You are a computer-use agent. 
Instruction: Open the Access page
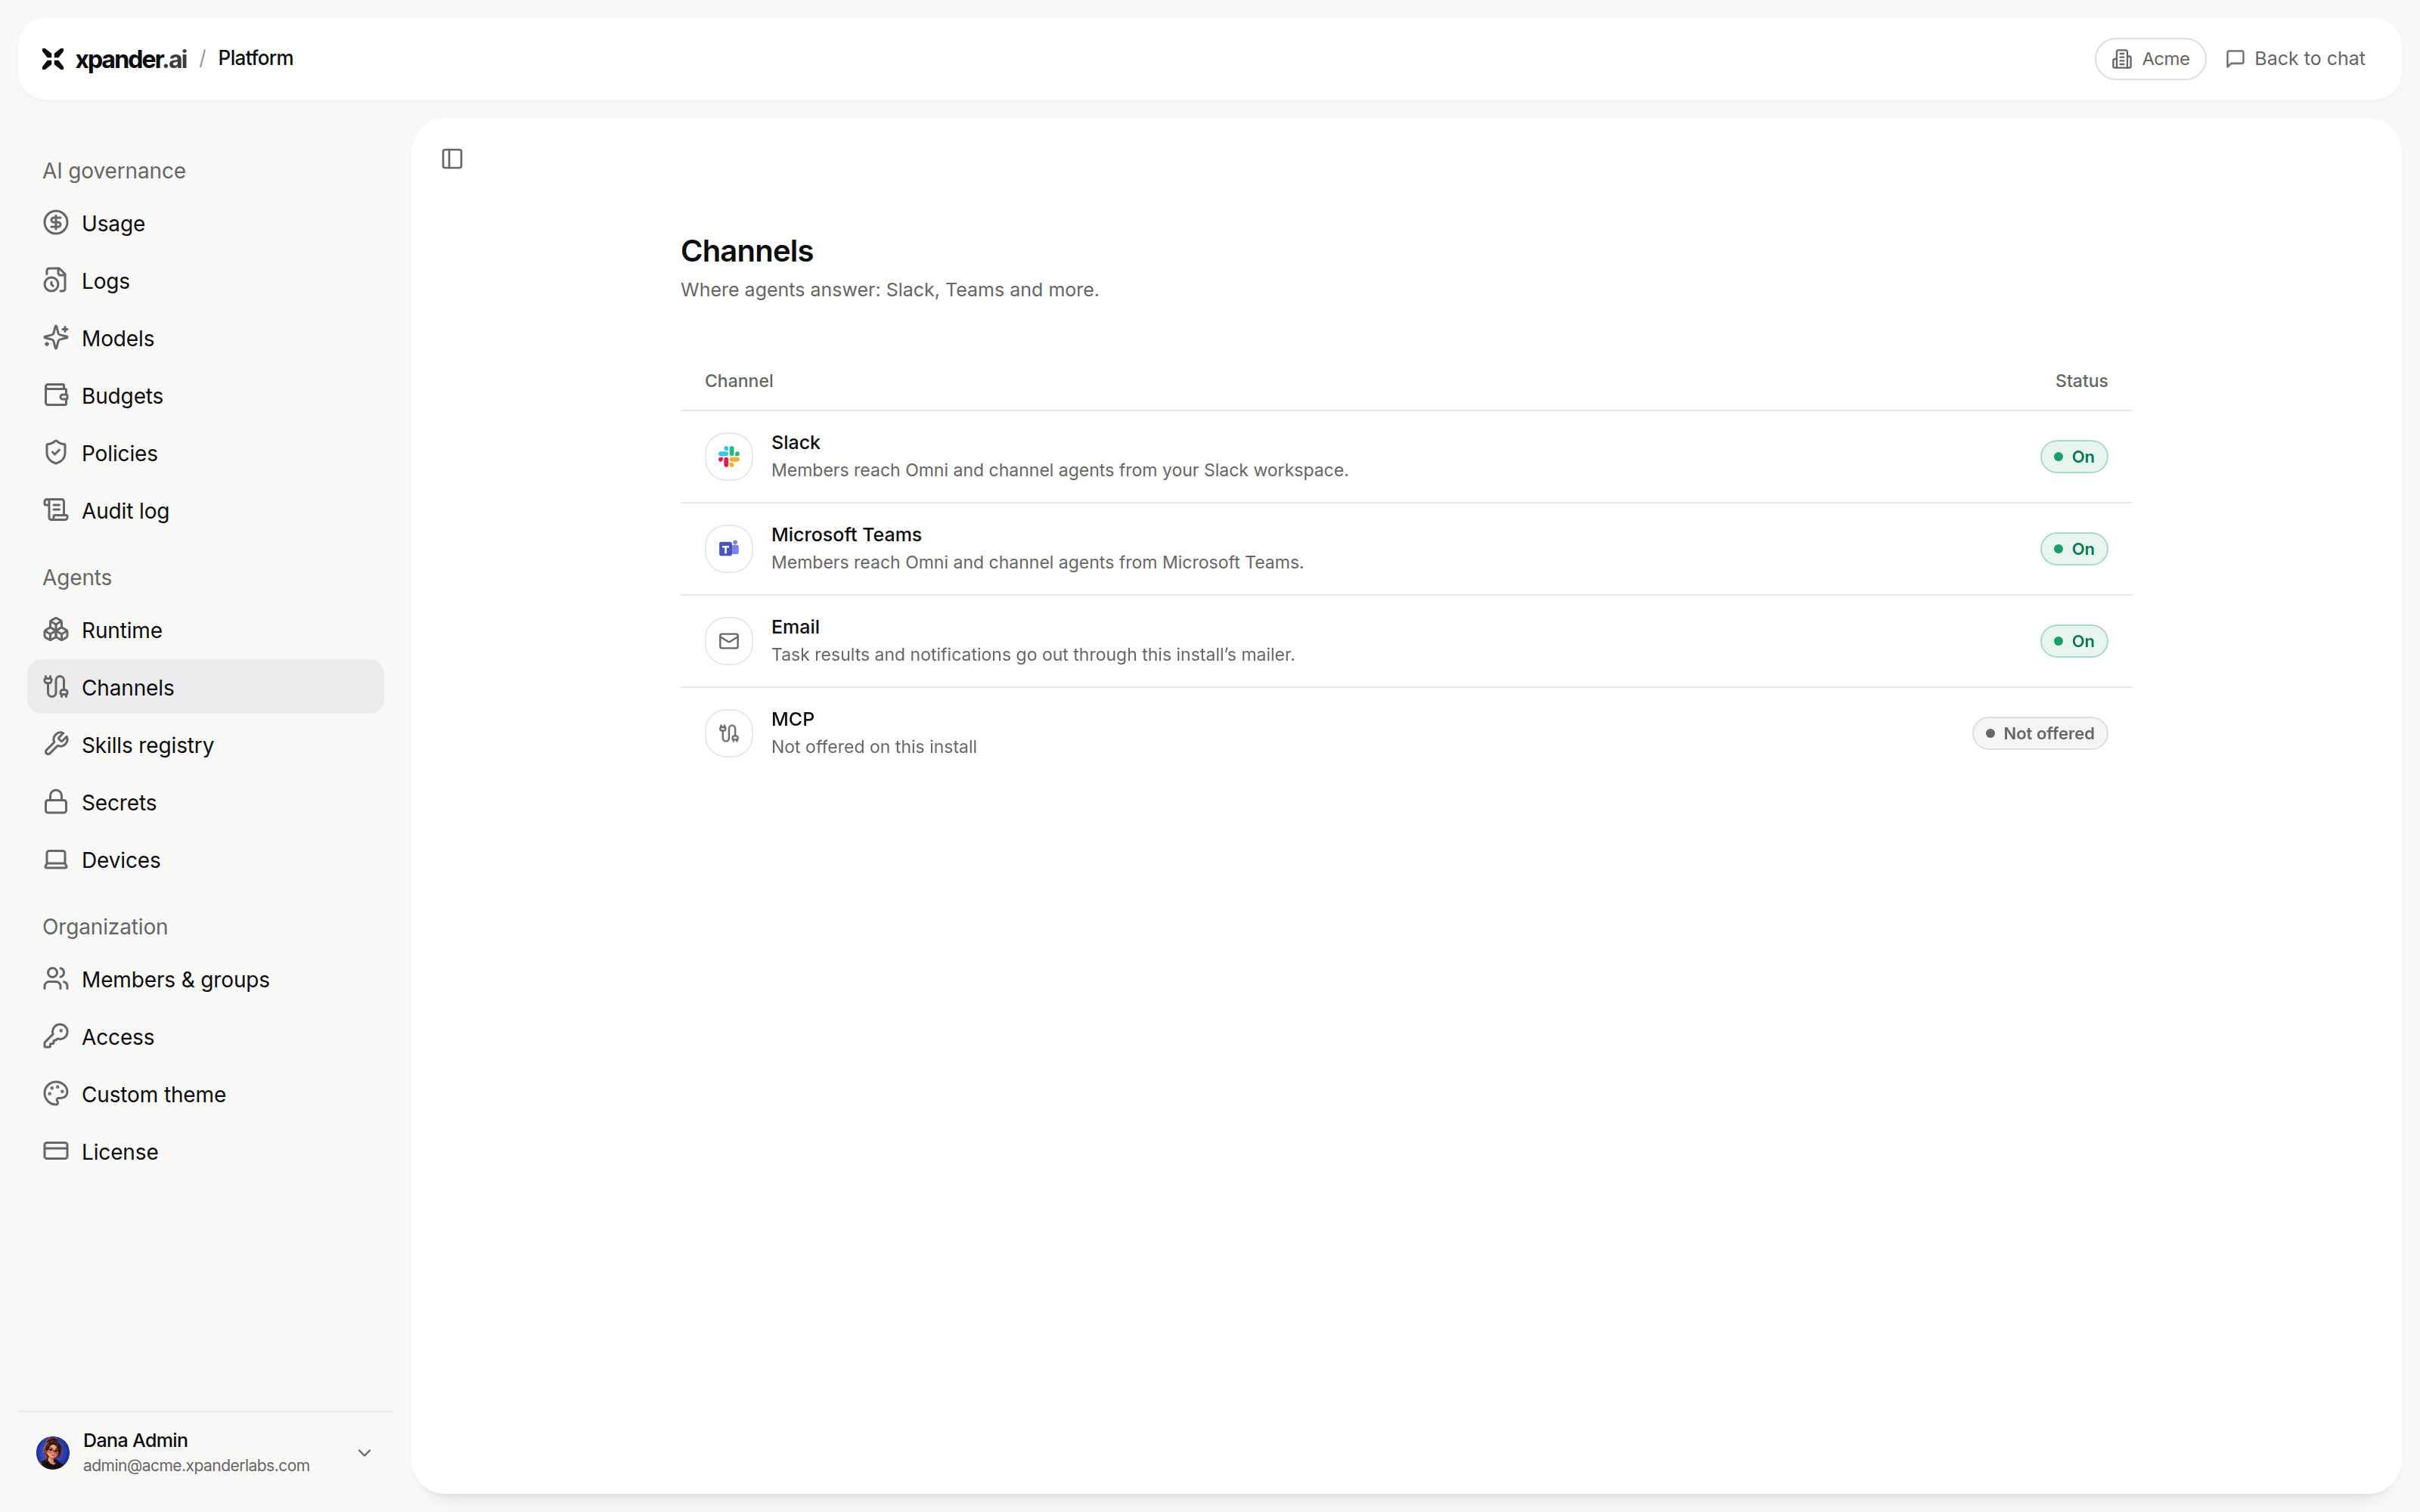coord(206,1037)
